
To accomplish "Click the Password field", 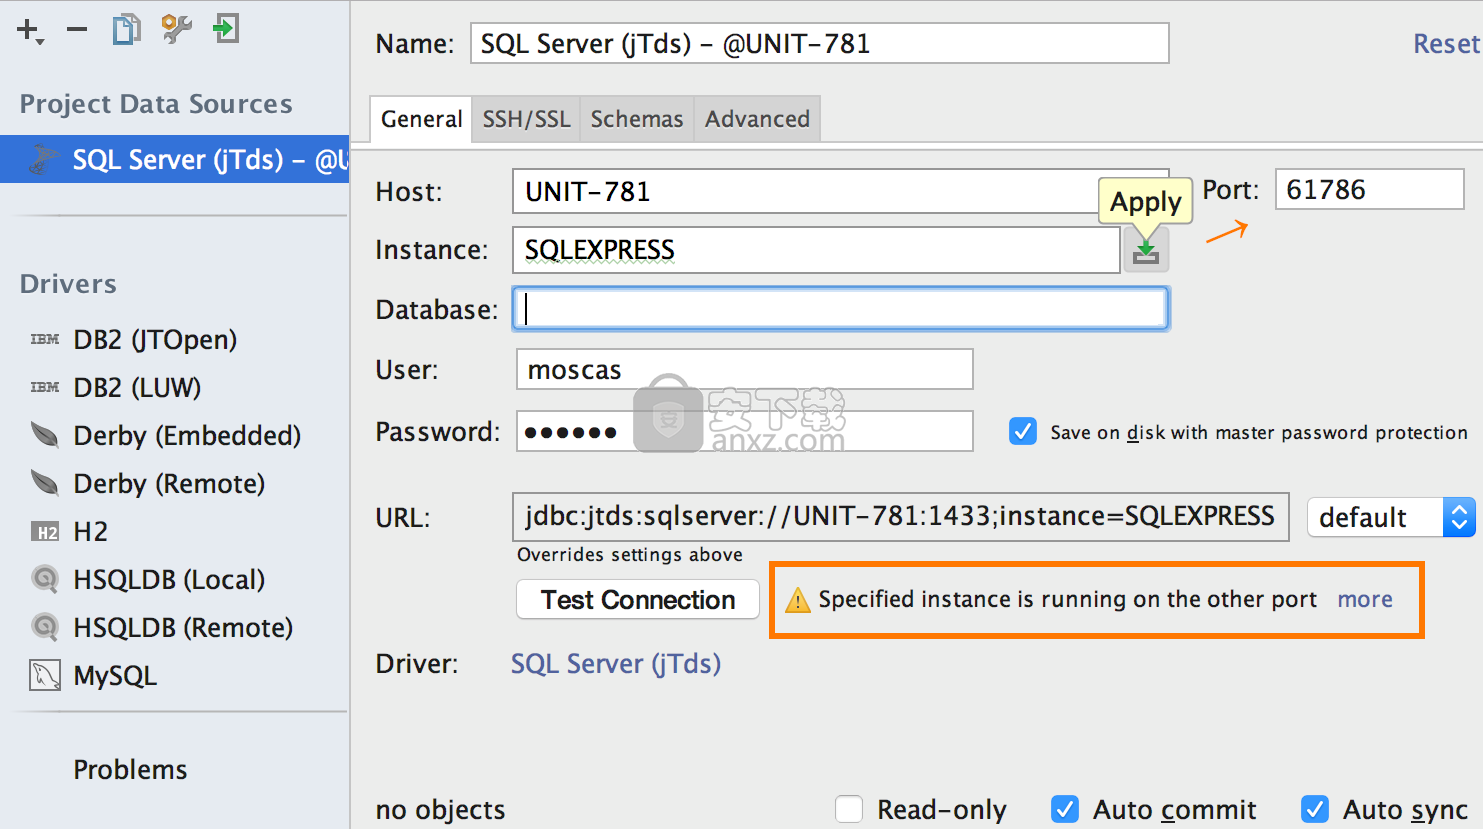I will (745, 432).
